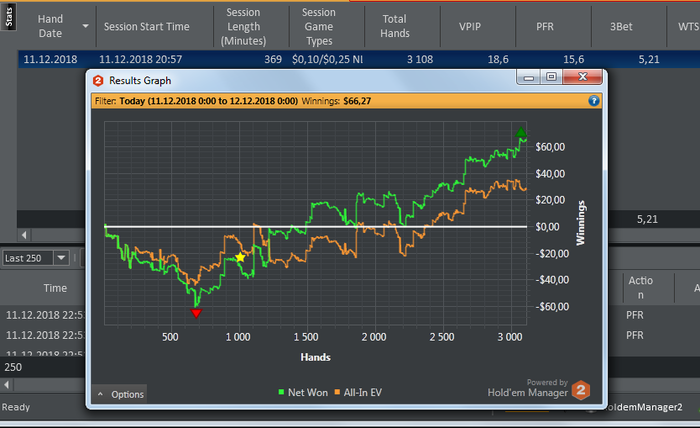The image size is (700, 428).
Task: Click the green triangle peak marker on graph
Action: (x=521, y=132)
